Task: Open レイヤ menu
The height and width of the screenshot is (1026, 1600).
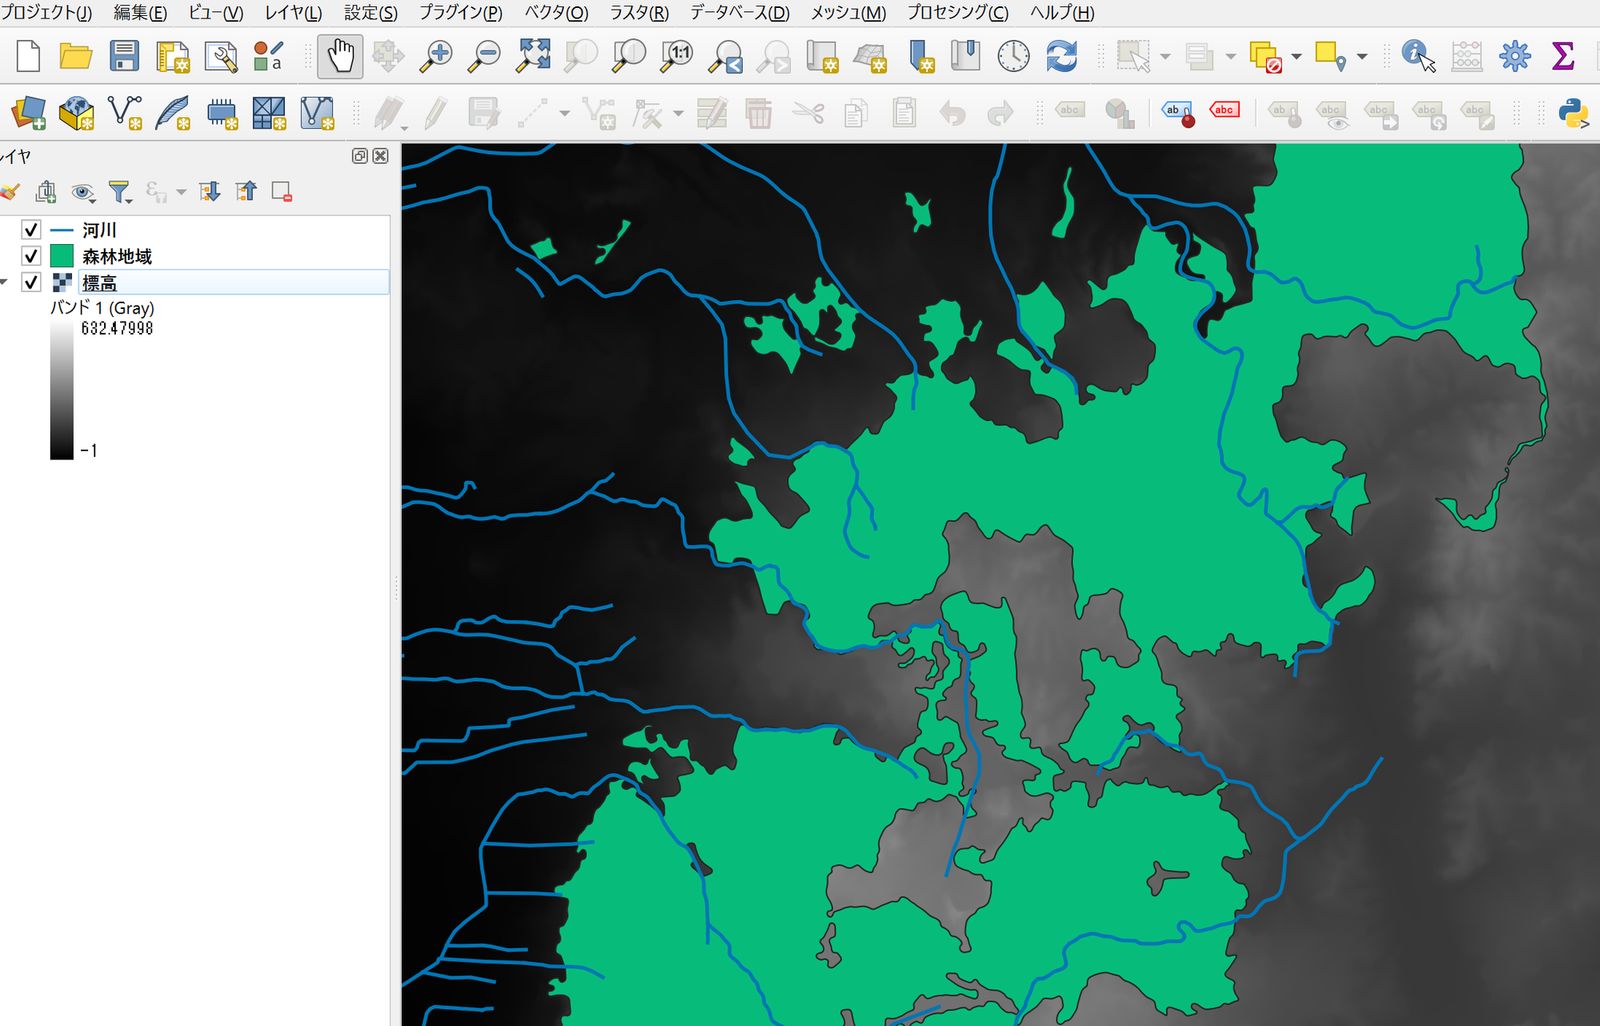Action: [293, 13]
